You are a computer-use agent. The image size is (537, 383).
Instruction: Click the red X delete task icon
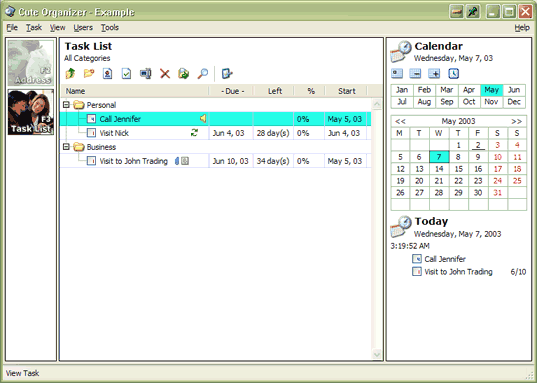click(x=165, y=74)
